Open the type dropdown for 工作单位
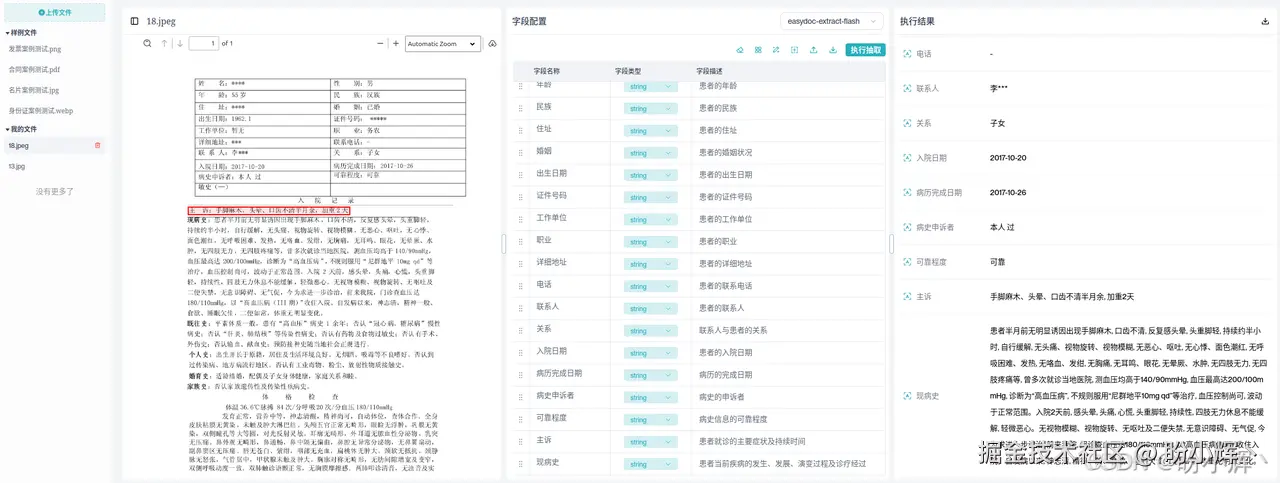Viewport: 1280px width, 483px height. (650, 219)
